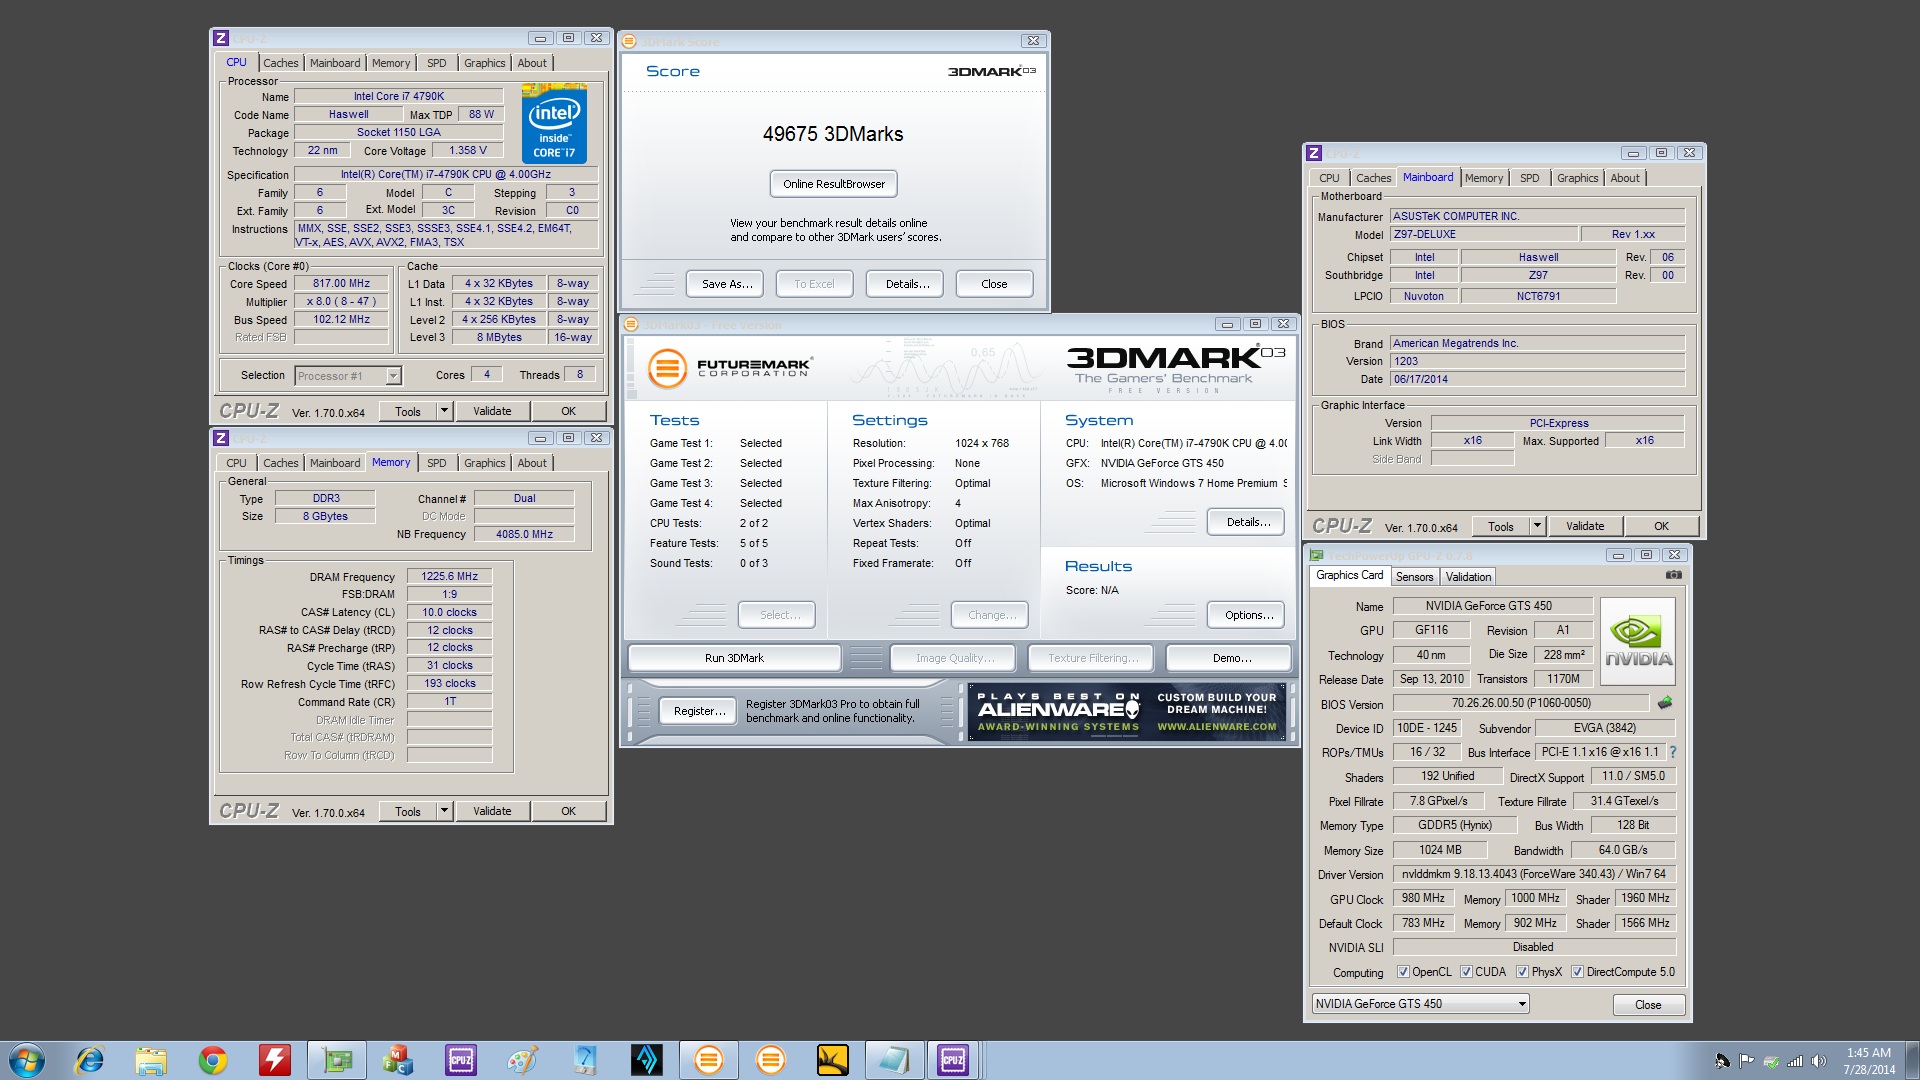Viewport: 1920px width, 1080px height.
Task: Toggle the PhysX checkbox in GPU-Z
Action: click(1522, 972)
